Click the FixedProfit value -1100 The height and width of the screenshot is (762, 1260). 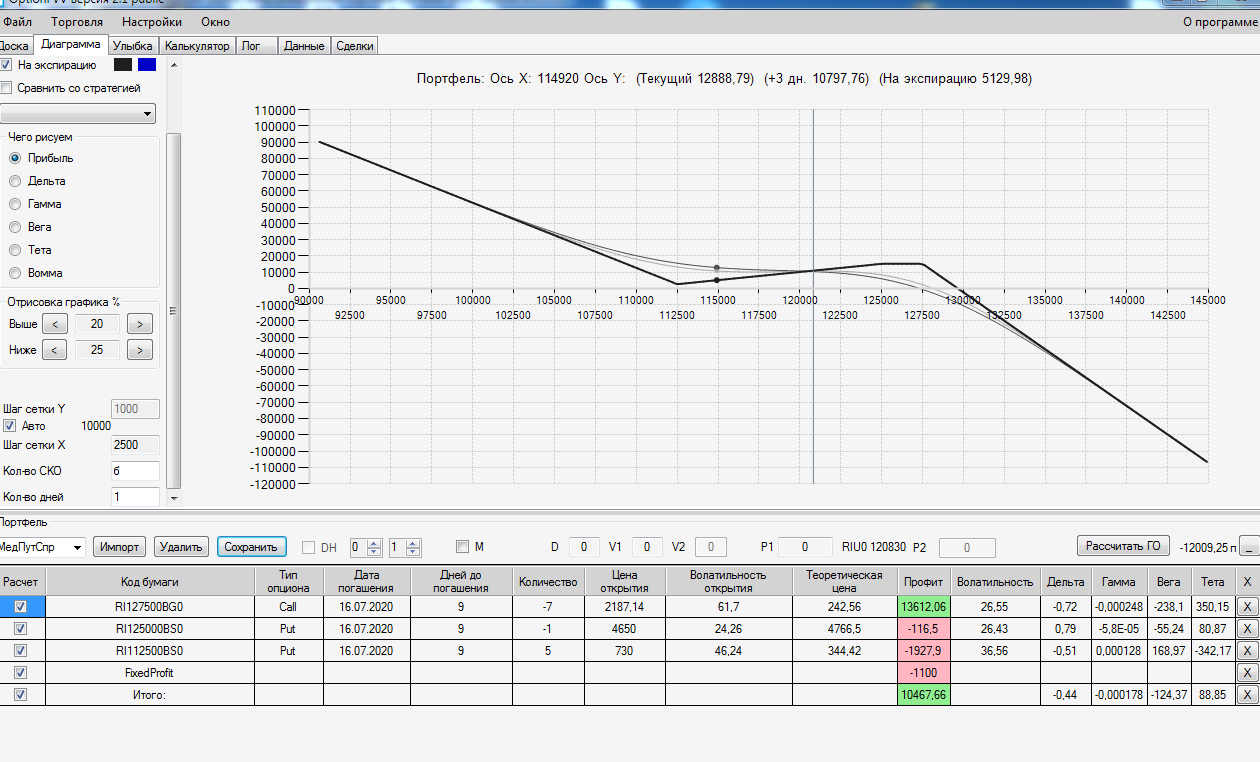click(922, 672)
